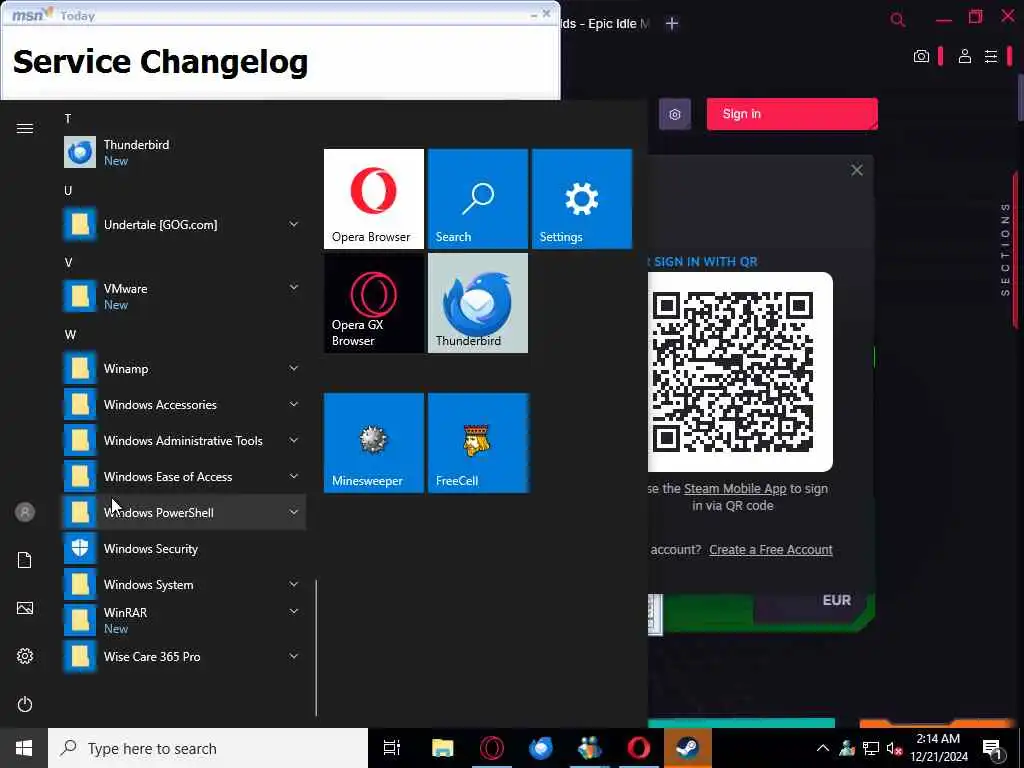Start the Minesweeper tile
The height and width of the screenshot is (768, 1024).
374,443
